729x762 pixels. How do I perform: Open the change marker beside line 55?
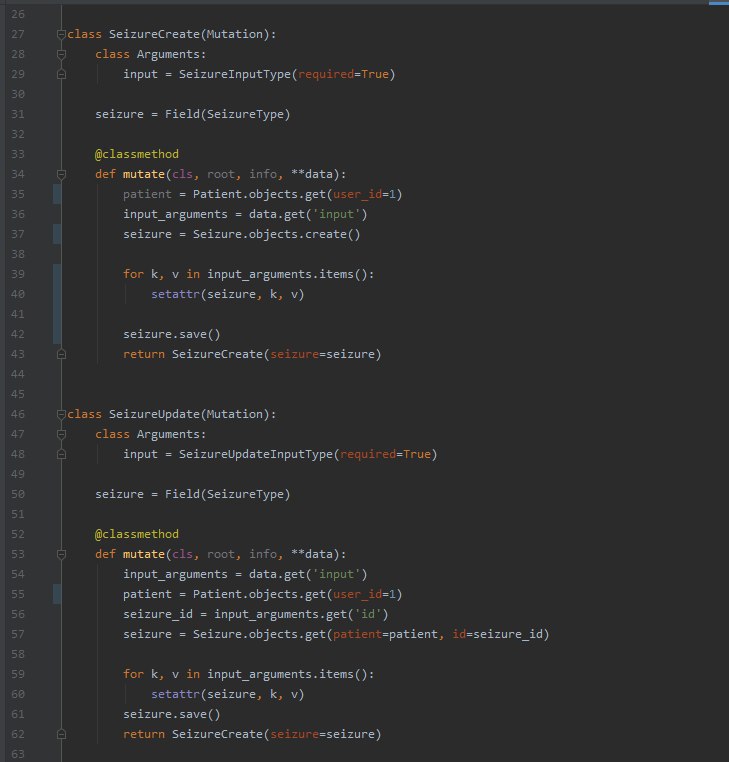(57, 594)
